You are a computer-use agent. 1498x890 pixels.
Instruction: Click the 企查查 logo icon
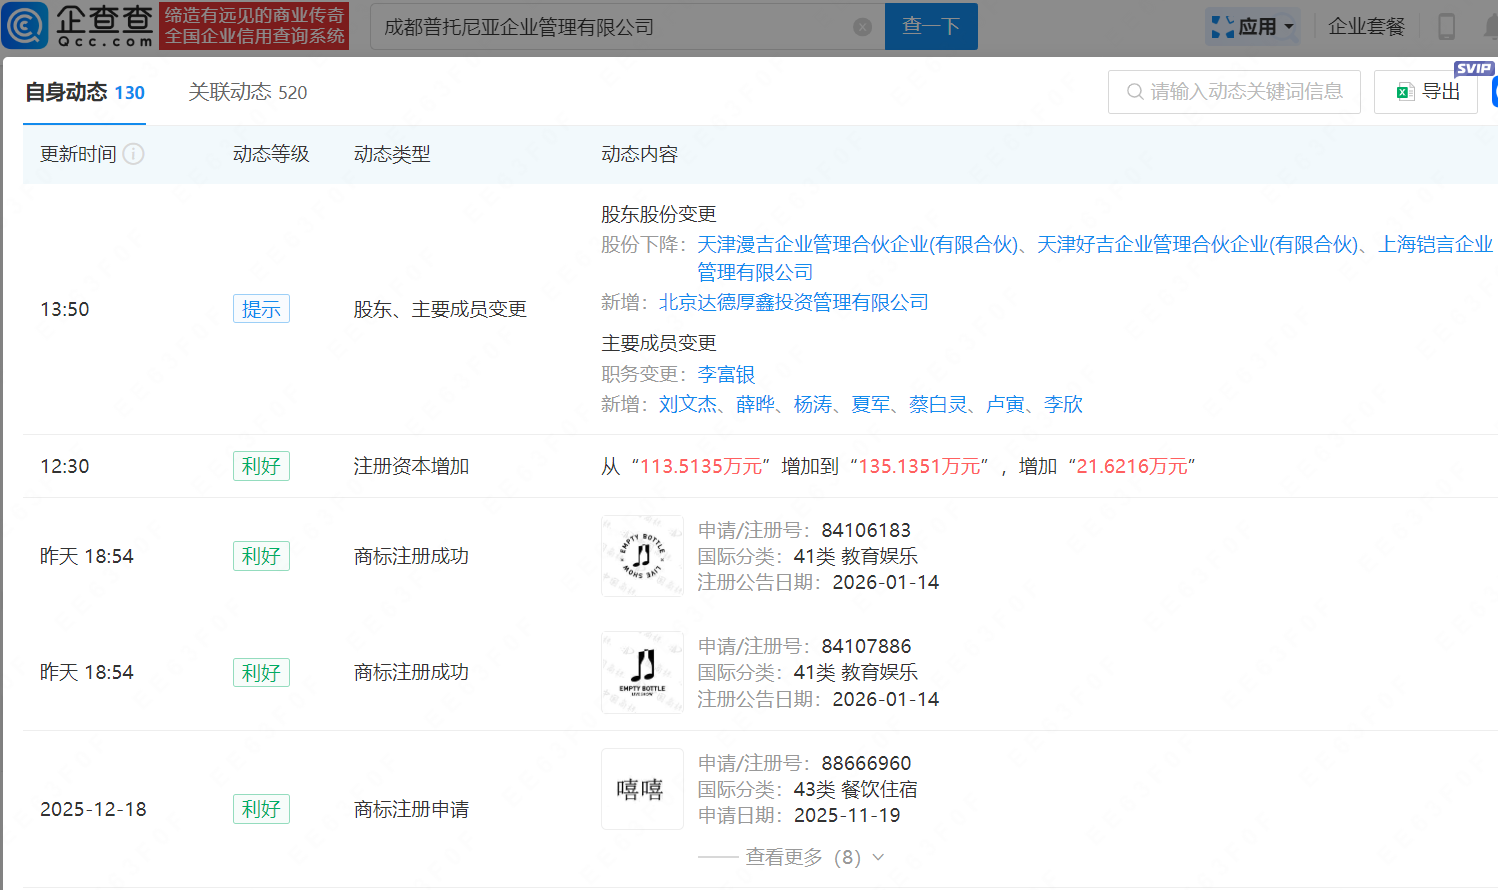[x=26, y=26]
